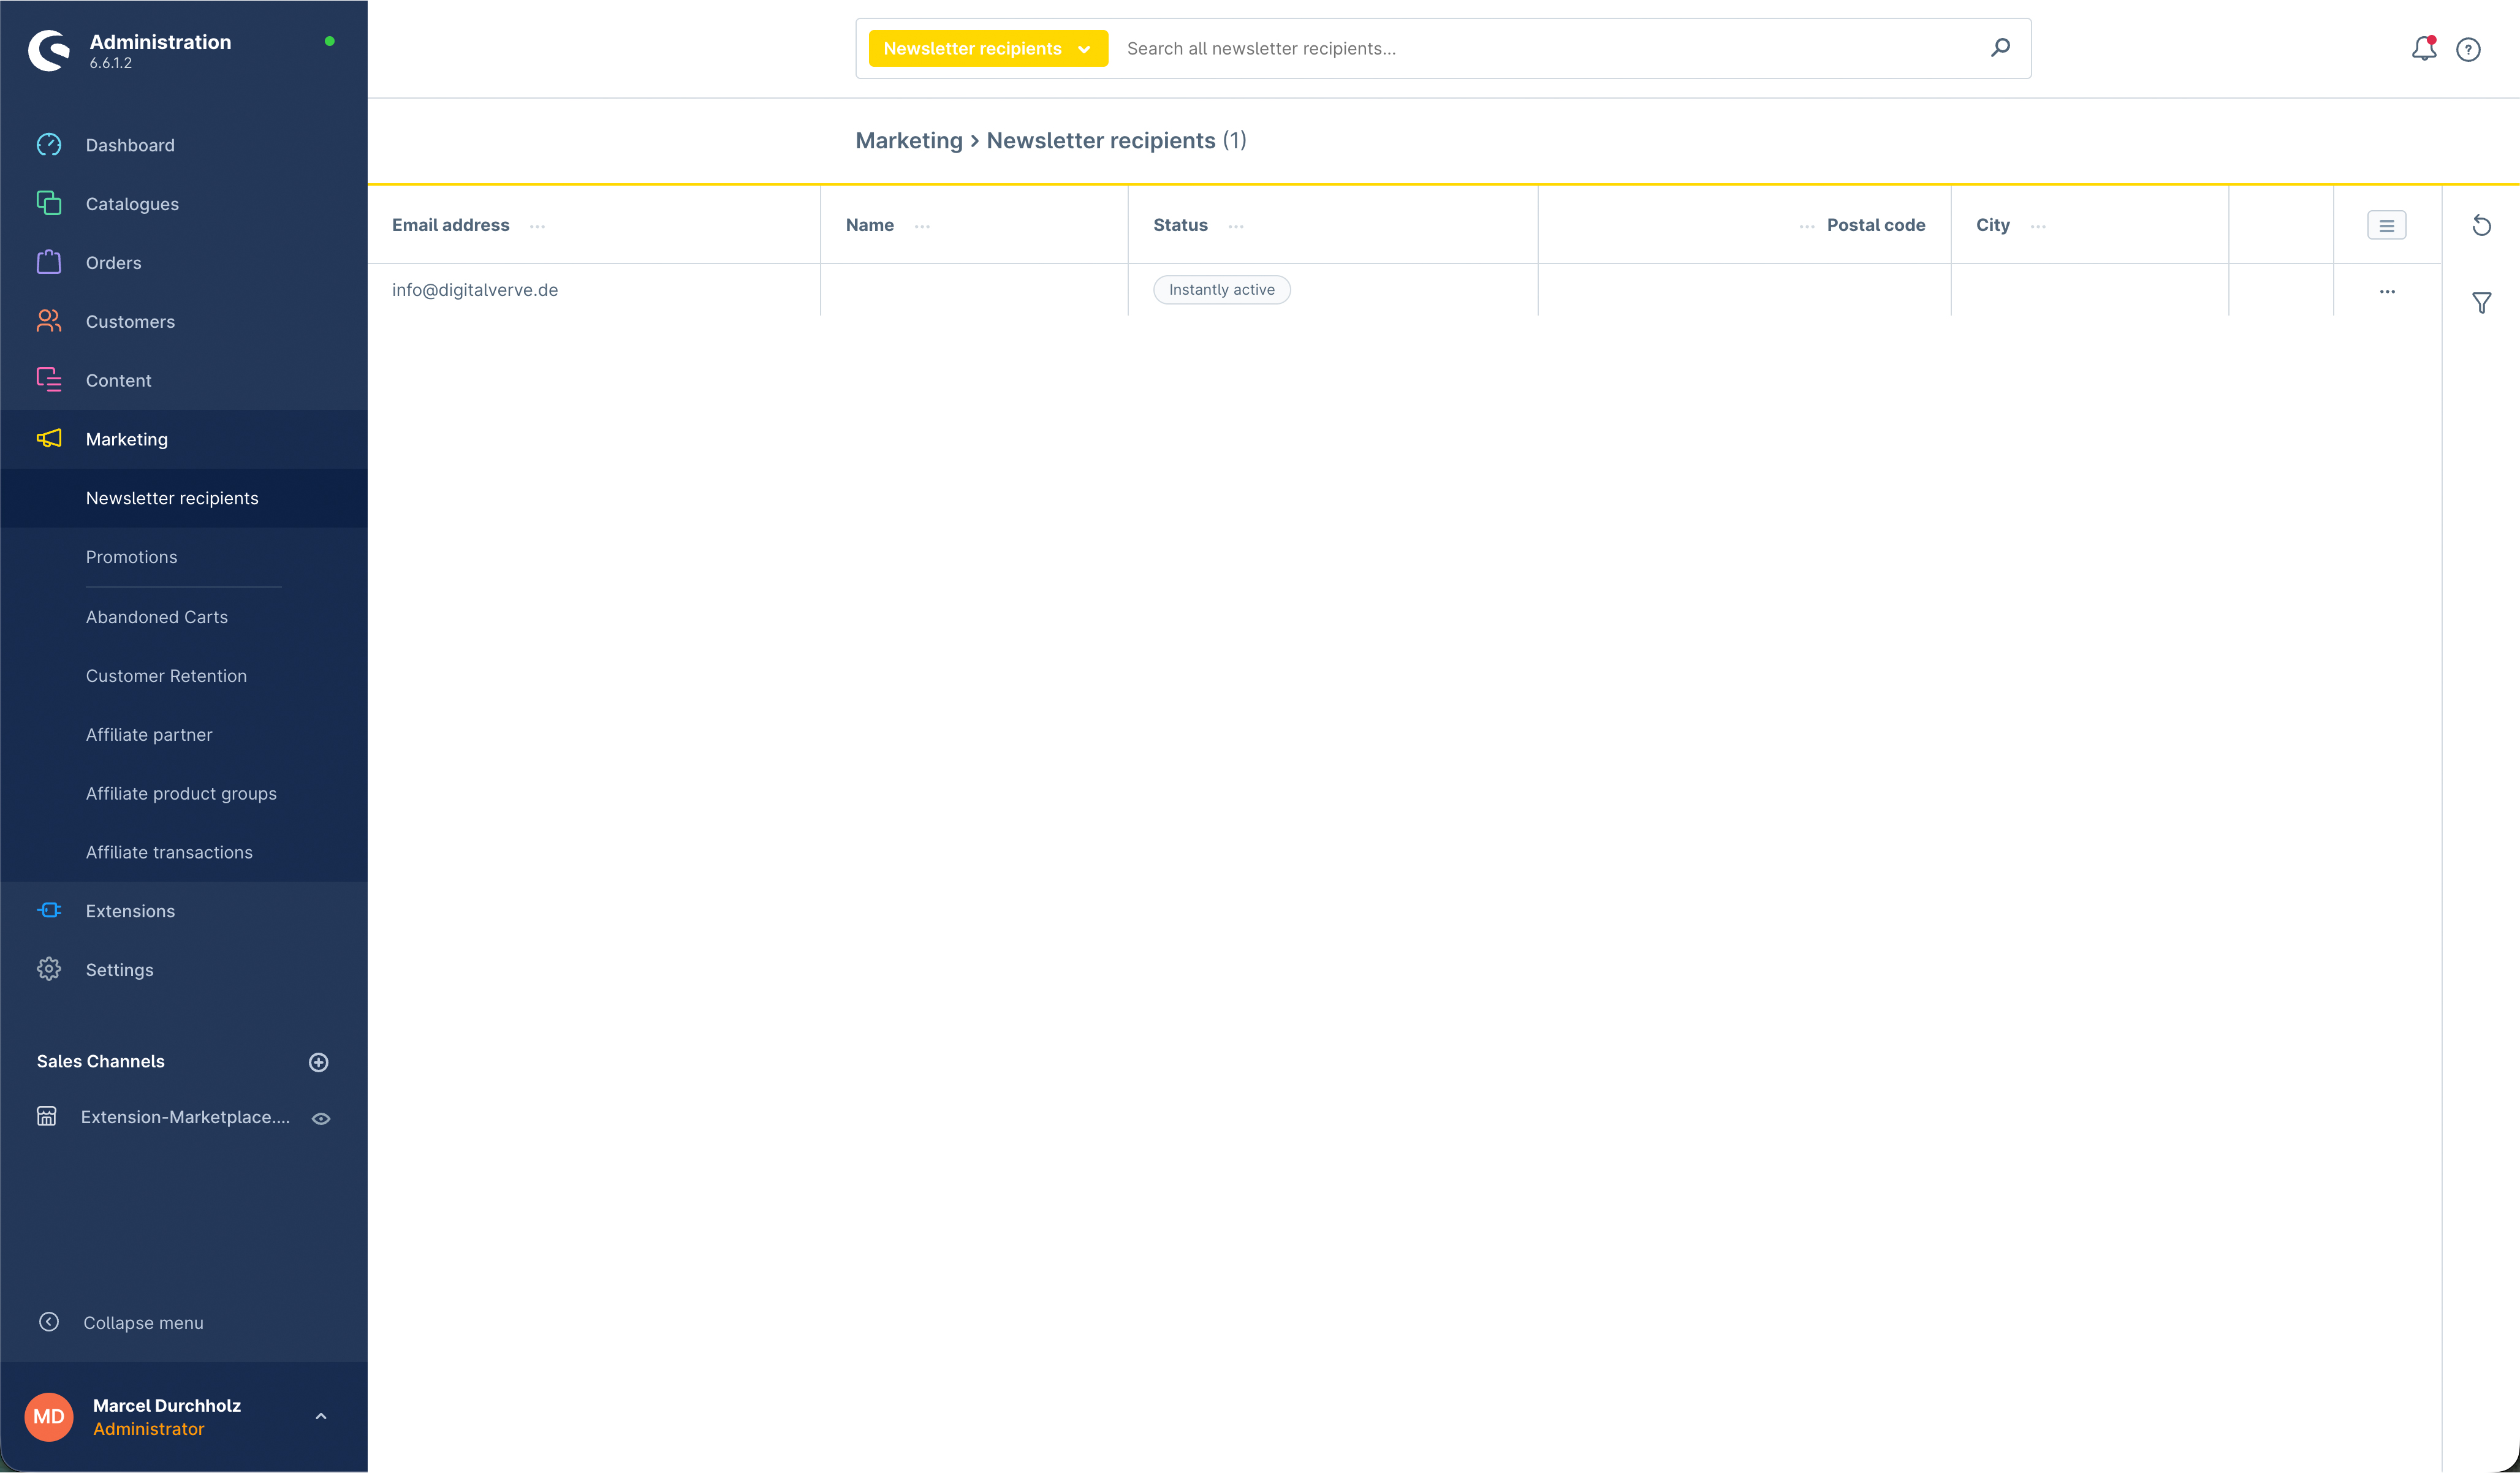Open info@digitalverve.de recipient entry

coord(474,290)
